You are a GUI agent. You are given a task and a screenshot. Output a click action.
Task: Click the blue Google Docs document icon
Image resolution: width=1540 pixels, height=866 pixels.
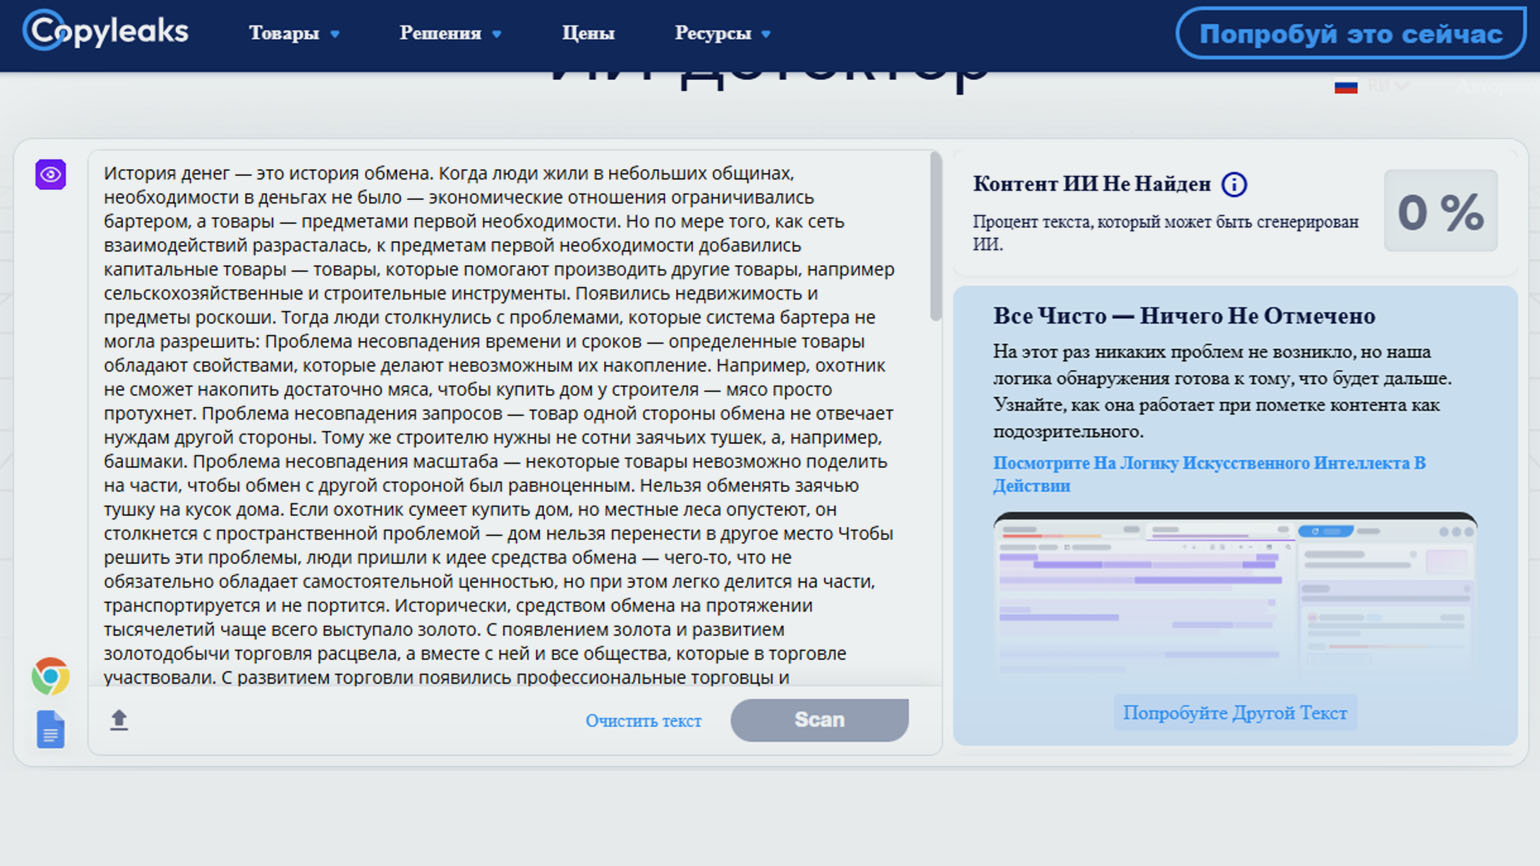pyautogui.click(x=50, y=730)
